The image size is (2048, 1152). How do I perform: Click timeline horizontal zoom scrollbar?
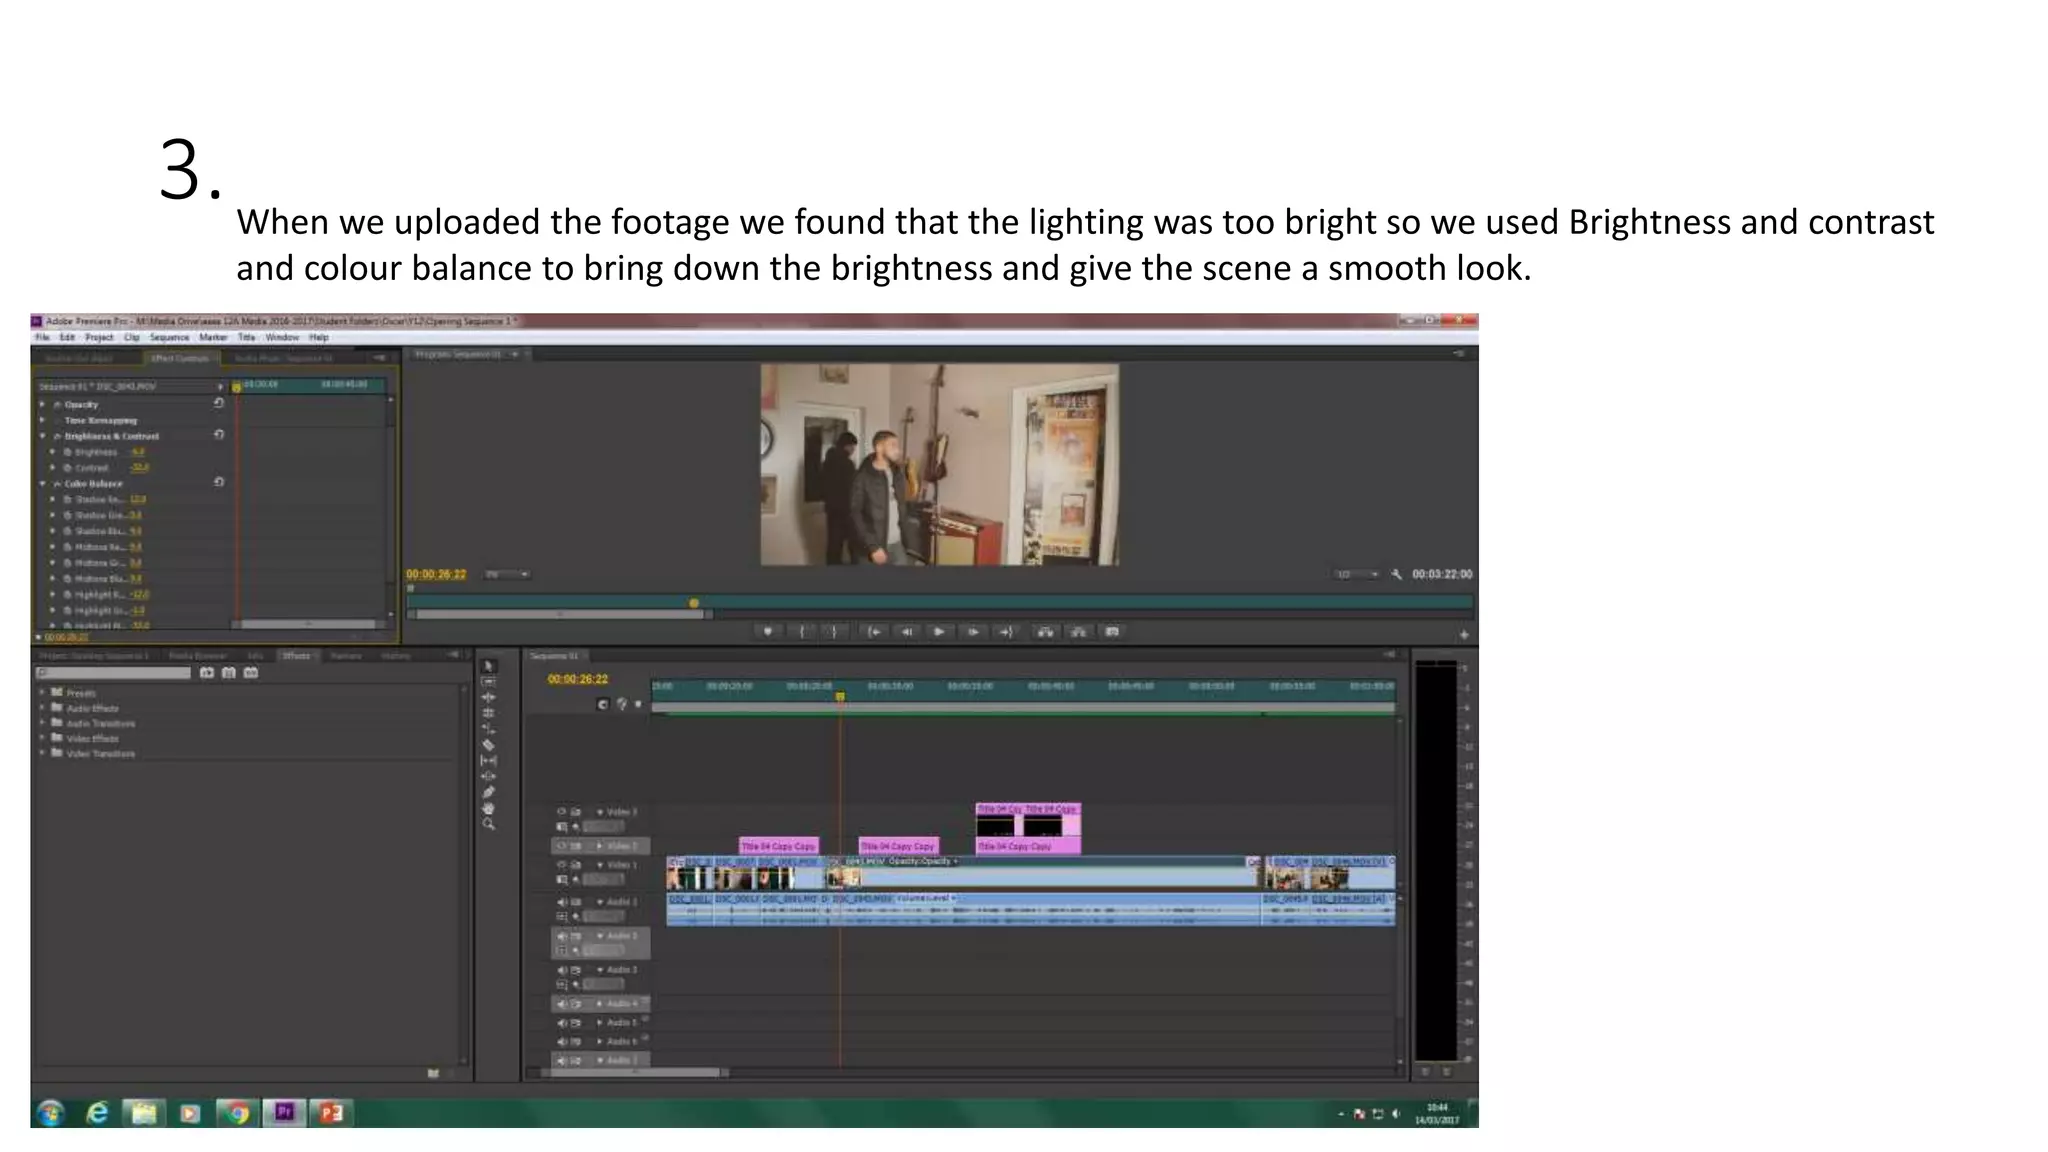[x=634, y=1072]
